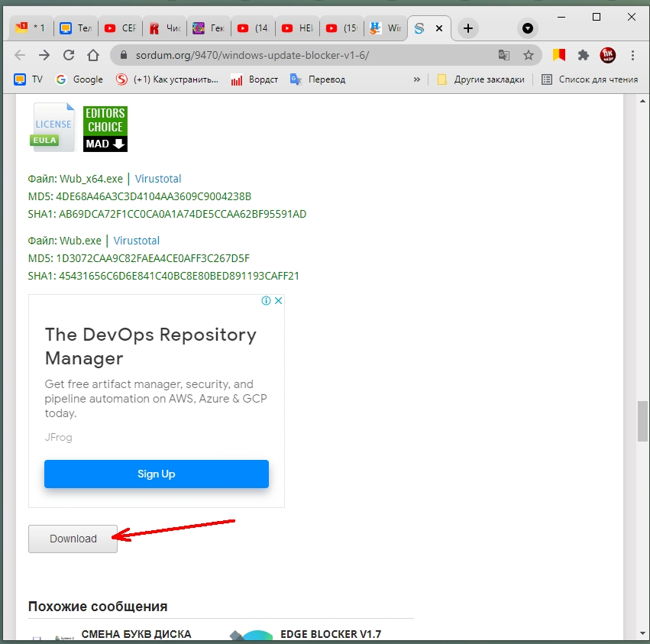Switch to the 'CEF' YouTube tab
Screen dimensions: 650x644
pos(120,28)
